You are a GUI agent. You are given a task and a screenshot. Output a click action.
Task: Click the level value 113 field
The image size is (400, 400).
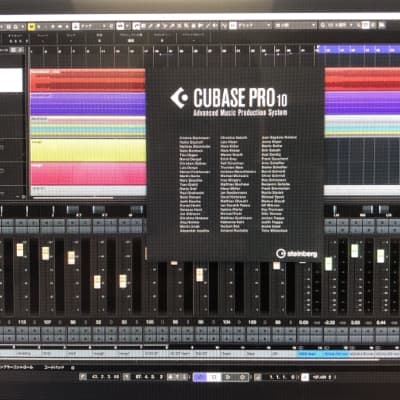tap(22, 322)
